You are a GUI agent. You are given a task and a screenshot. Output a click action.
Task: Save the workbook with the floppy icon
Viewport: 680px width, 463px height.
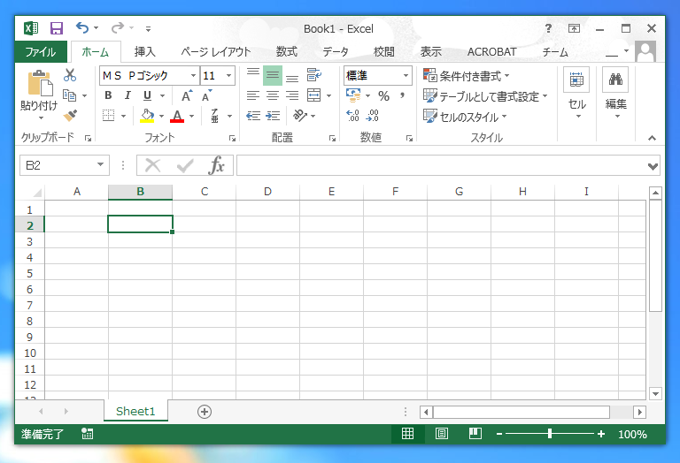coord(56,29)
